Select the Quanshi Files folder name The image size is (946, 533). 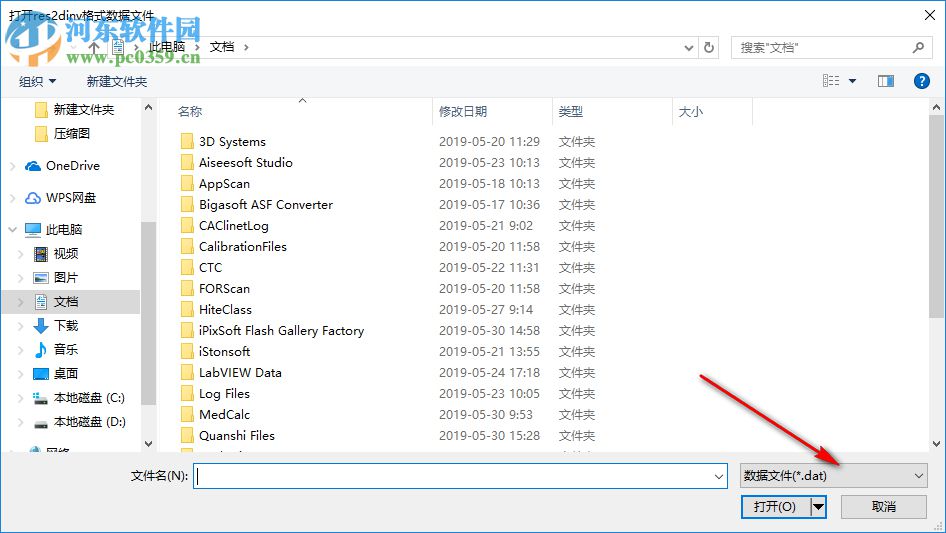tap(236, 435)
